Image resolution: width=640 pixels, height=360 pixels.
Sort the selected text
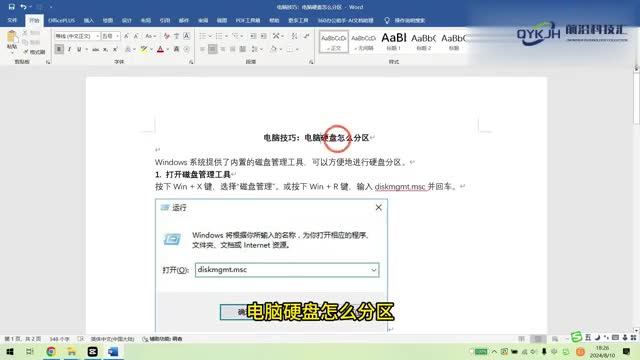[294, 36]
